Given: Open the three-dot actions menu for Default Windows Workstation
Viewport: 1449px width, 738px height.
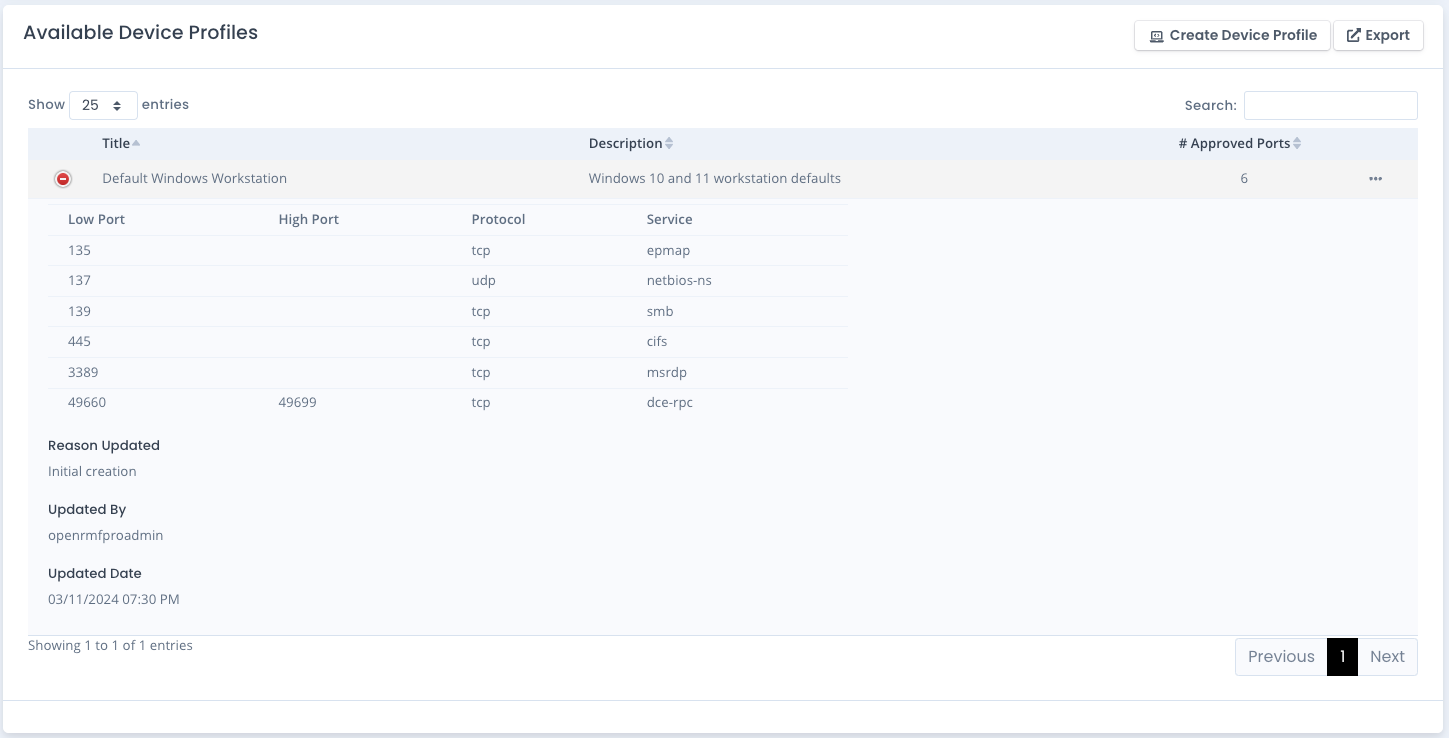Looking at the screenshot, I should (x=1375, y=179).
